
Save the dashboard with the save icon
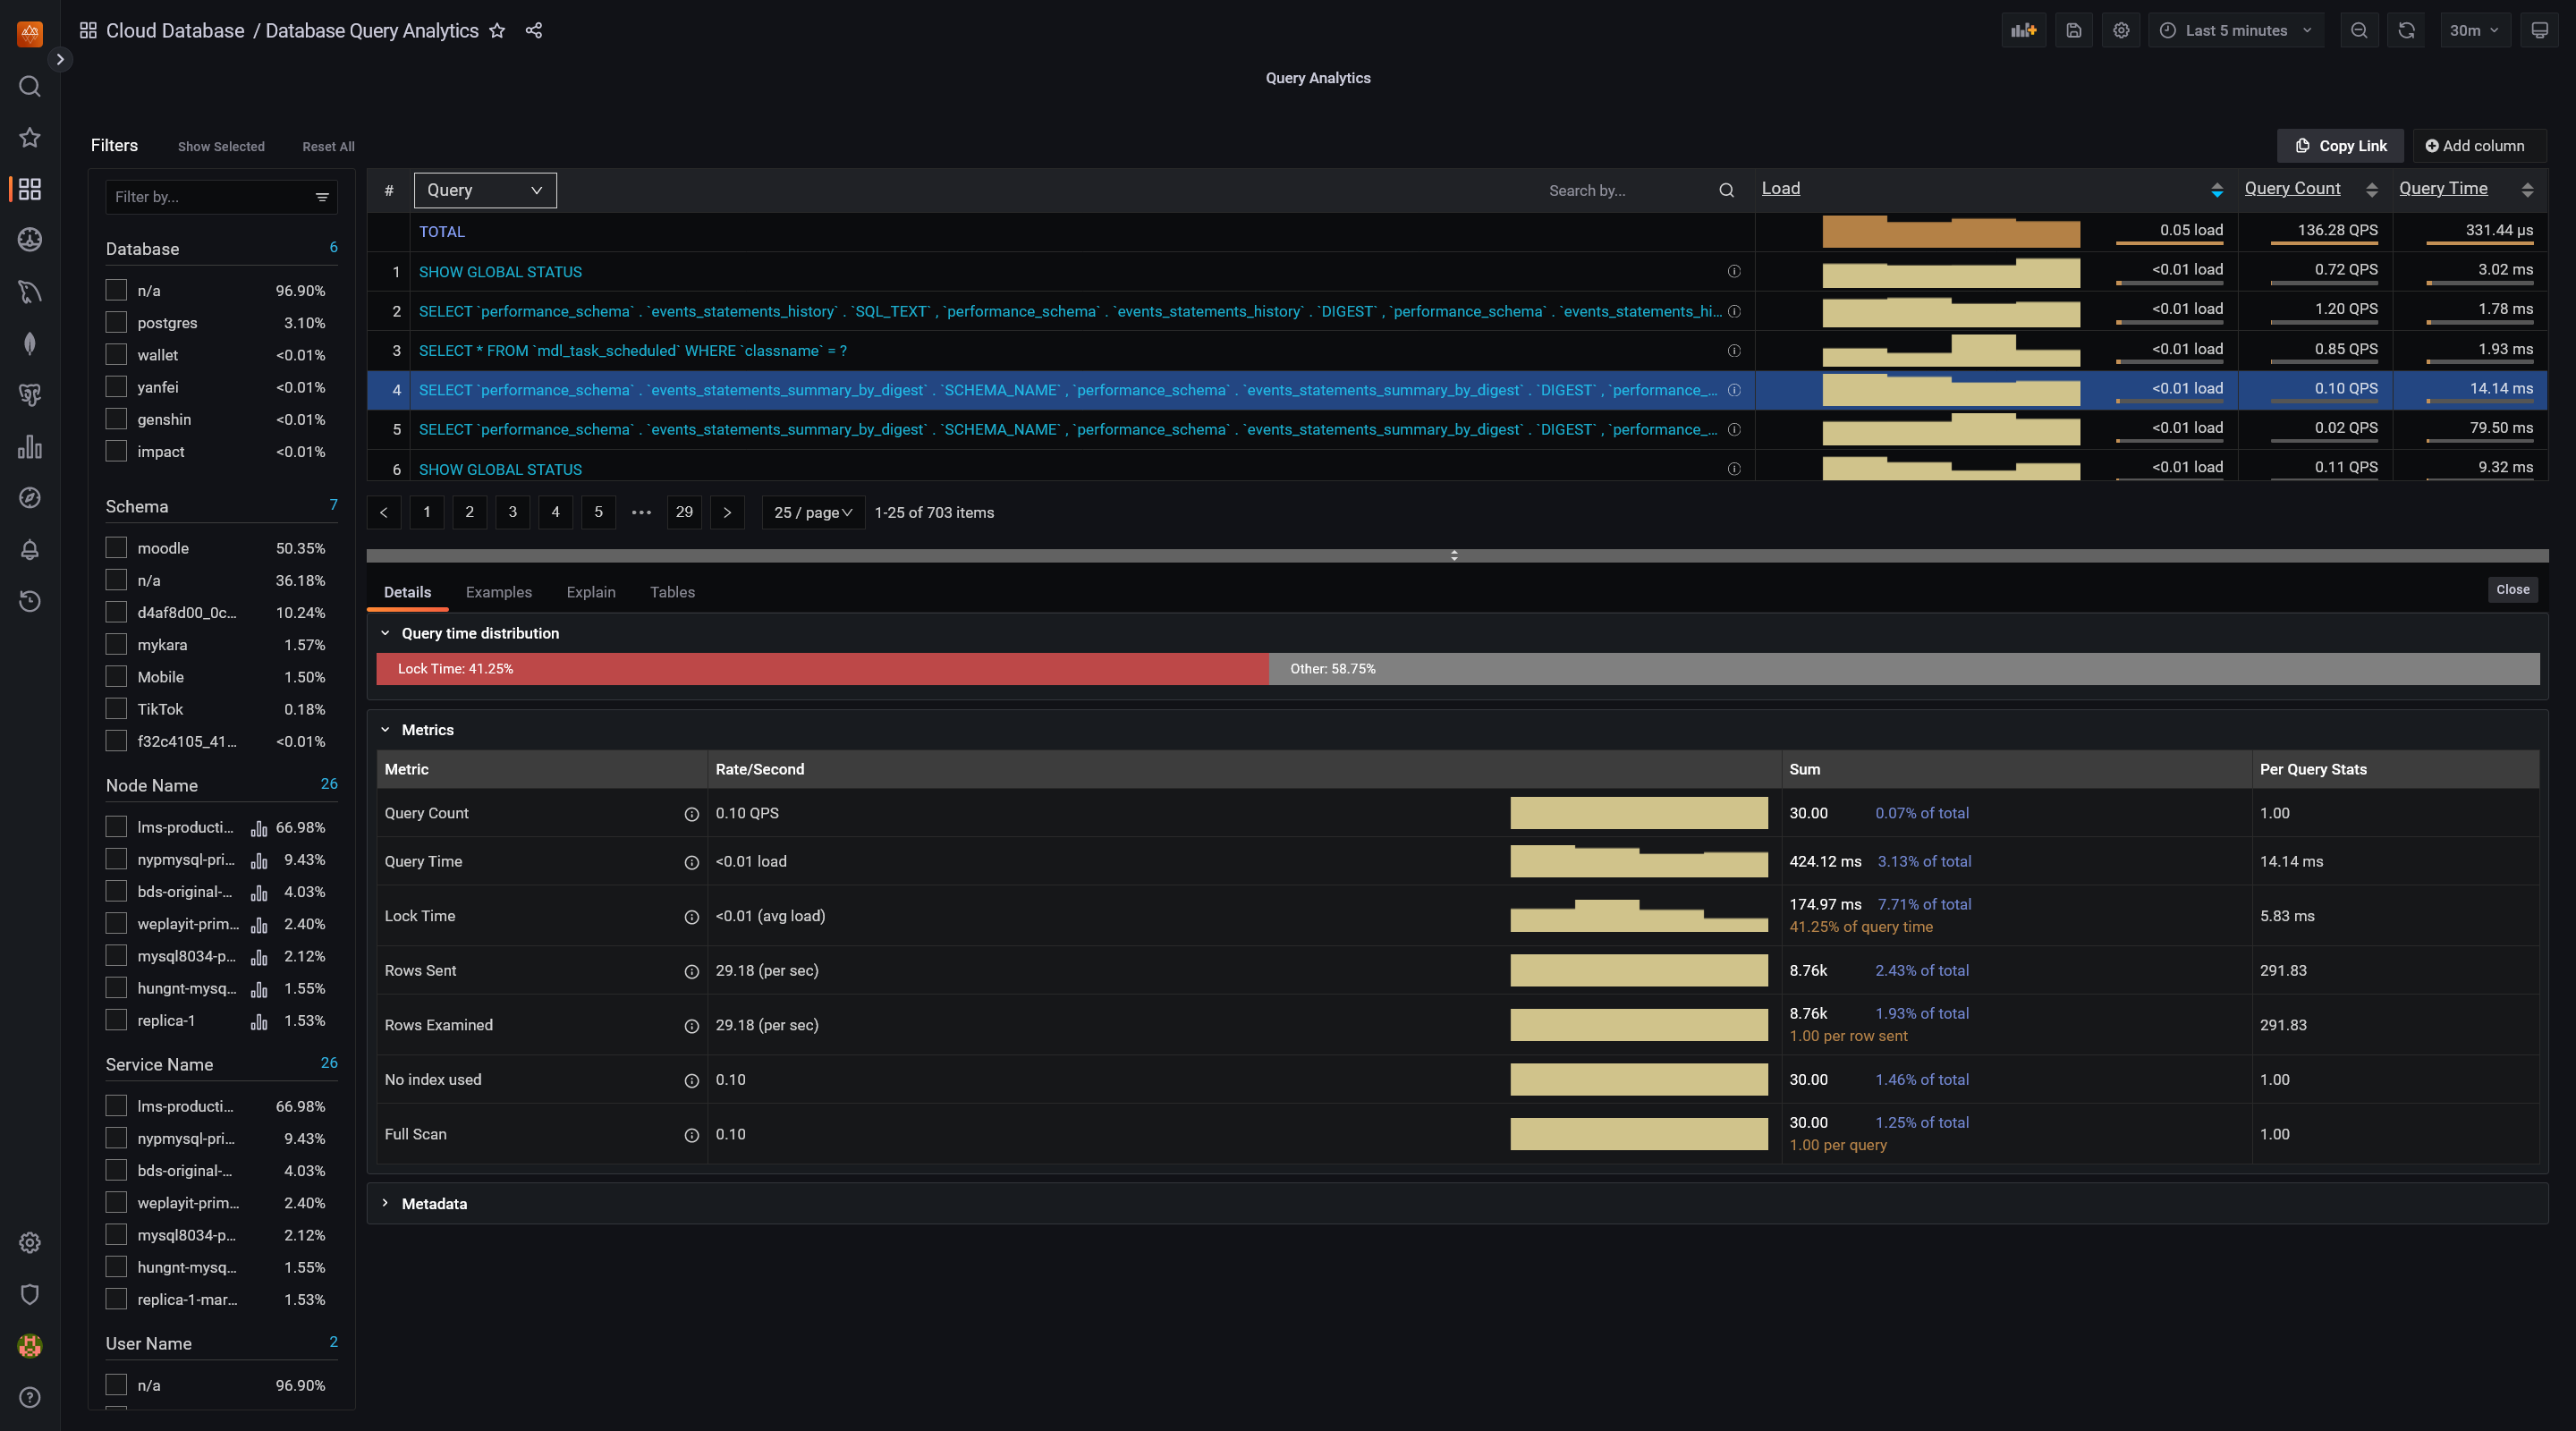point(2074,31)
